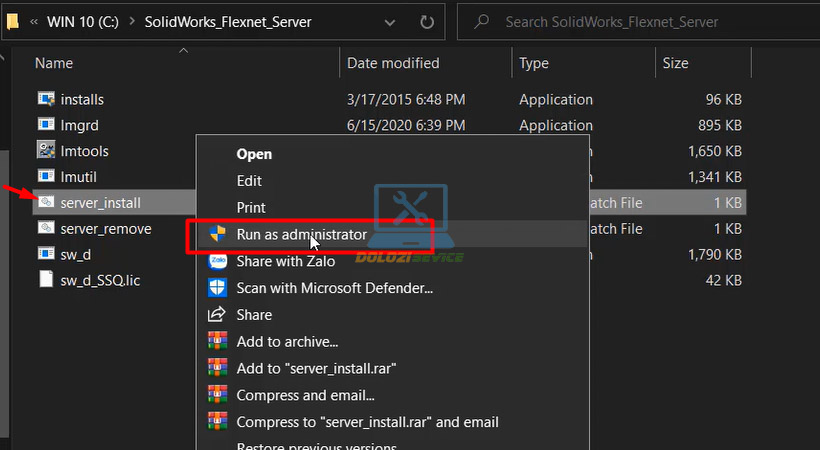Screen dimensions: 820x450
Task: Sort files by Date modified column
Action: coord(393,63)
